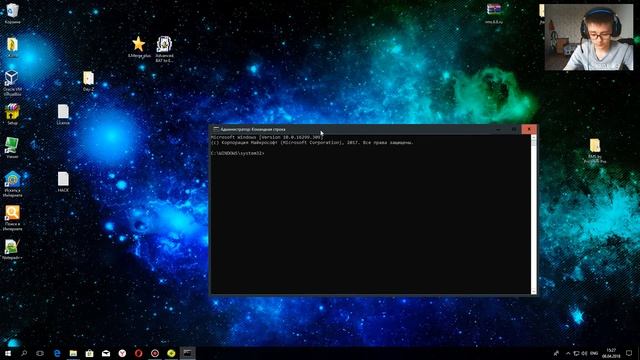Open the volume tray icon
This screenshot has width=640, height=360.
(x=584, y=353)
